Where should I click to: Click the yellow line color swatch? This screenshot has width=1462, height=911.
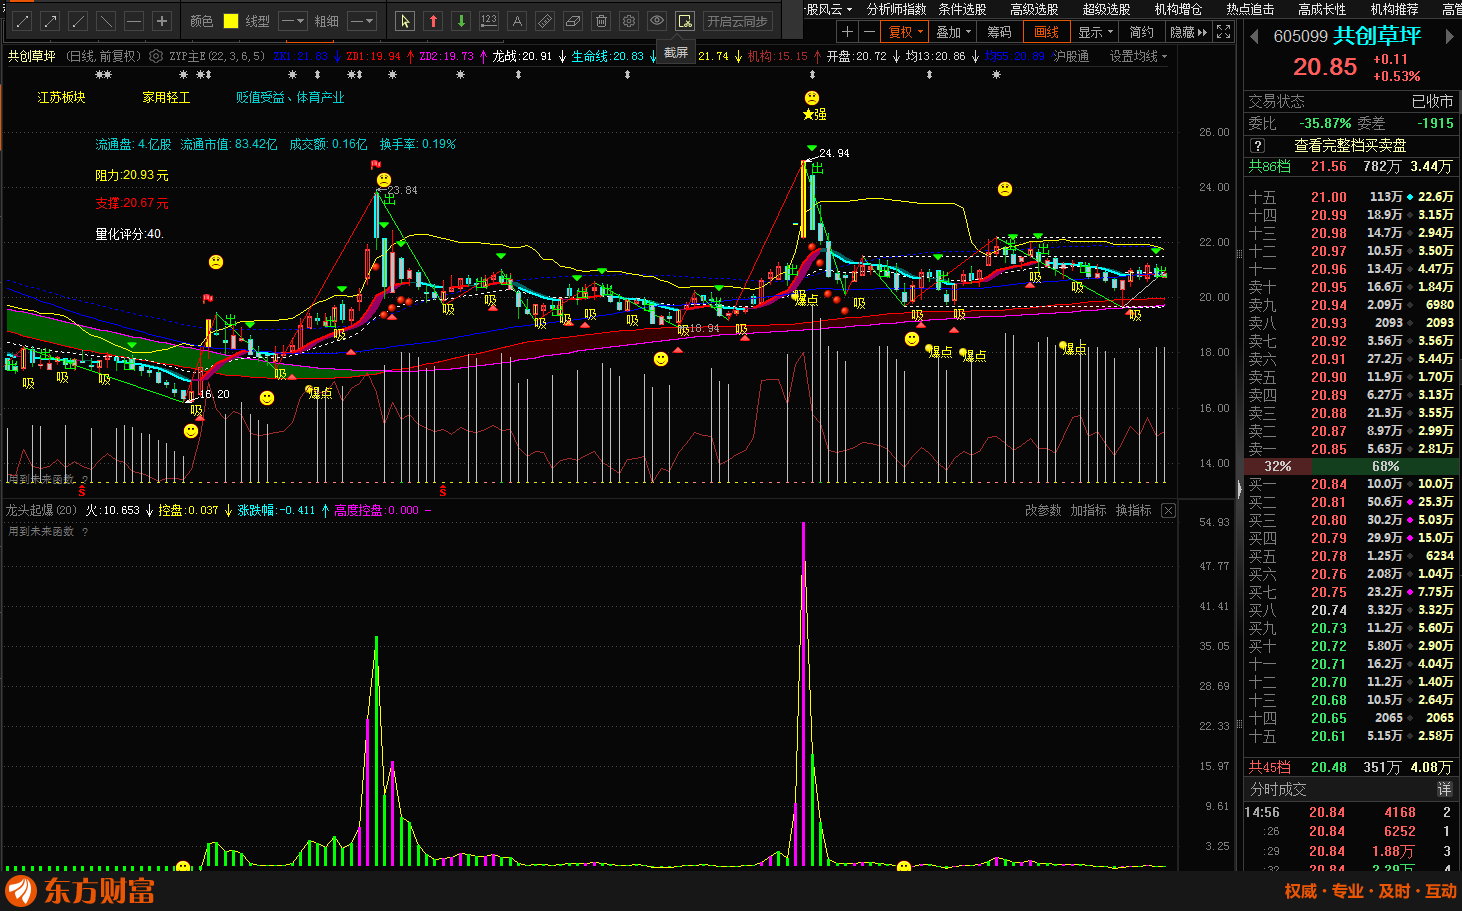click(231, 21)
